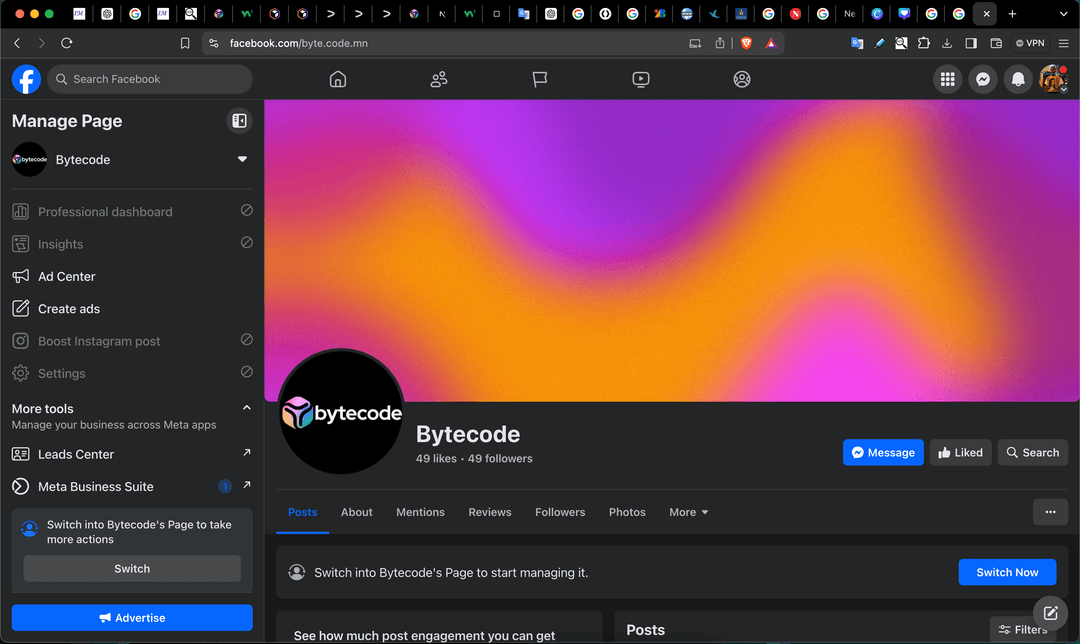
Task: Open the gradient cover photo
Action: (672, 251)
